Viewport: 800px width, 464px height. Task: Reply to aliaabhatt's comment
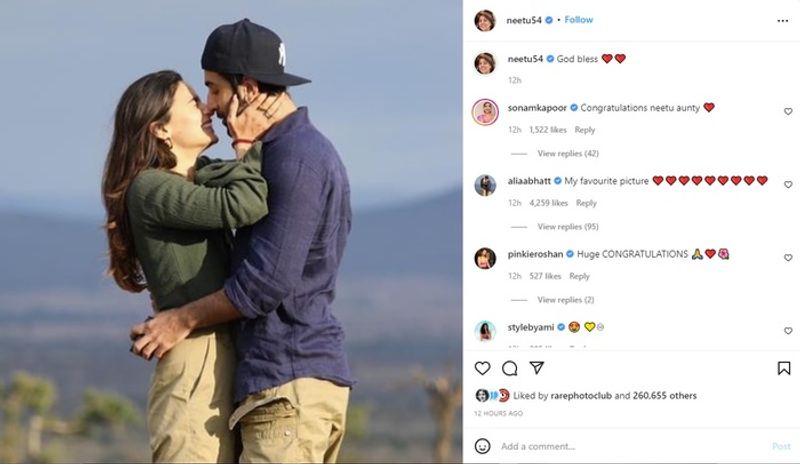coord(586,203)
